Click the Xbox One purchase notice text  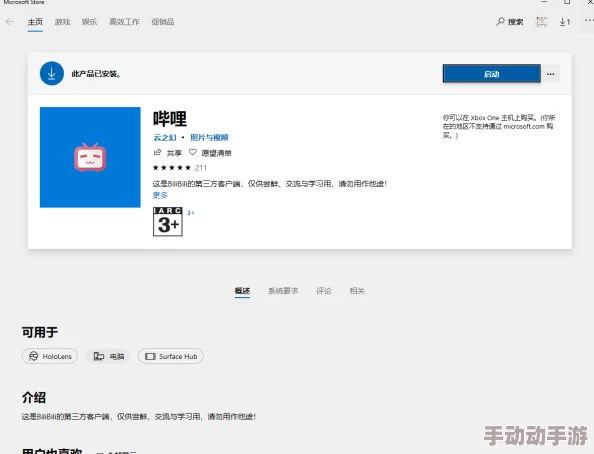(499, 126)
